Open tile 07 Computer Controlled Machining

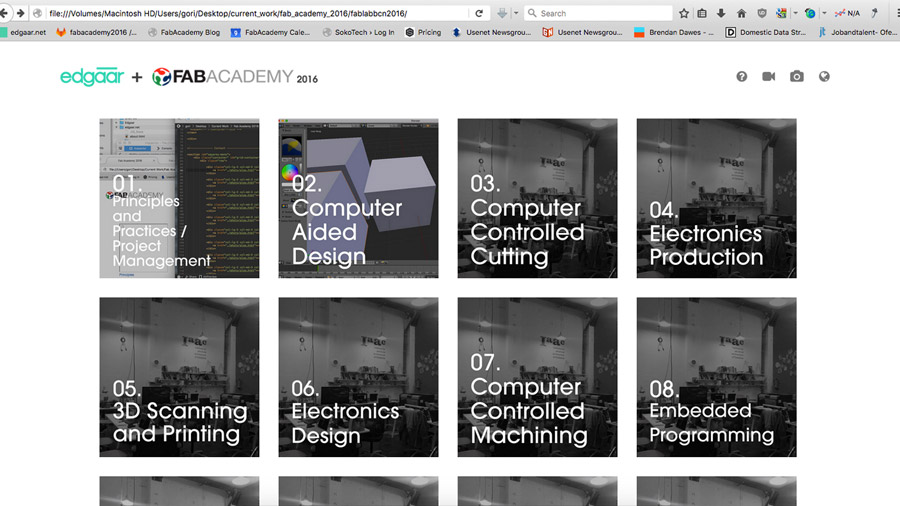tap(537, 377)
